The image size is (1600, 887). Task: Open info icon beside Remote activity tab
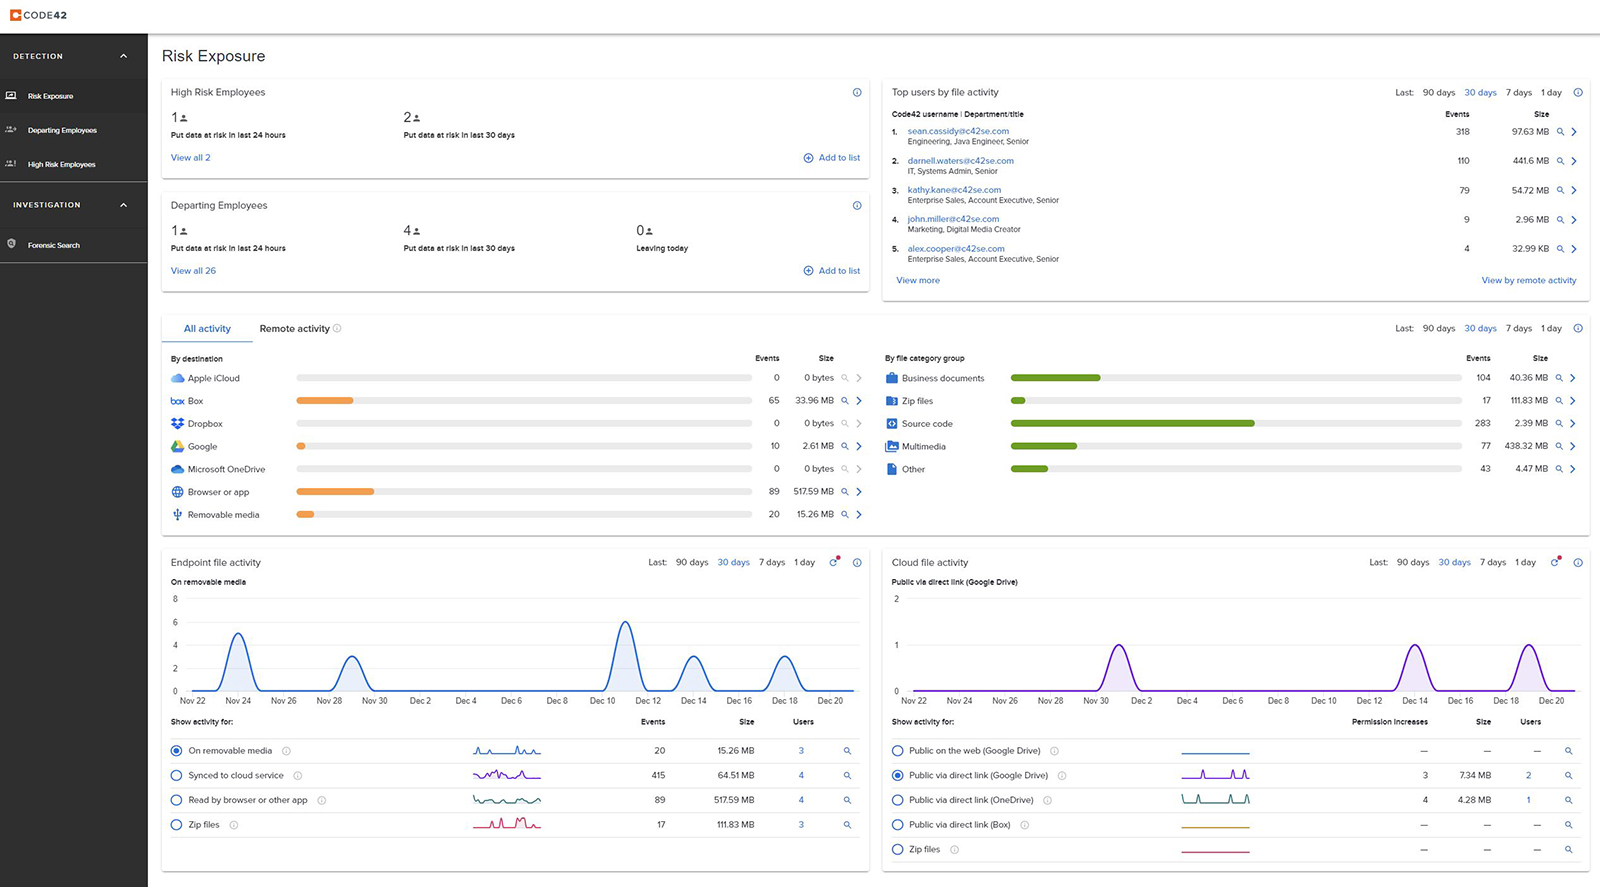[x=337, y=329]
